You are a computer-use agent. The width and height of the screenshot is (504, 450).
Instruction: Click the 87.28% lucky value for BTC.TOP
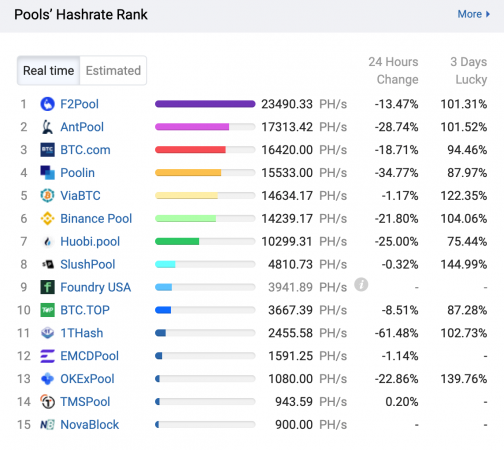(x=467, y=310)
